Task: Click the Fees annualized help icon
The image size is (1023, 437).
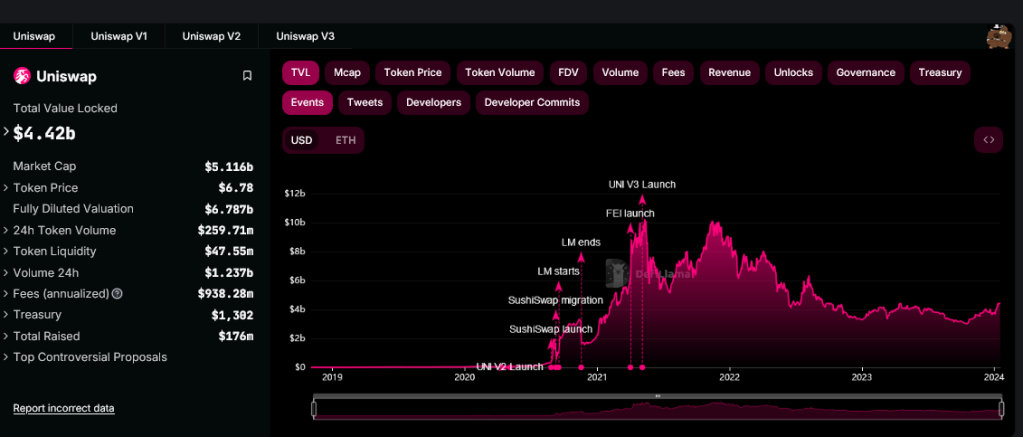Action: tap(117, 294)
